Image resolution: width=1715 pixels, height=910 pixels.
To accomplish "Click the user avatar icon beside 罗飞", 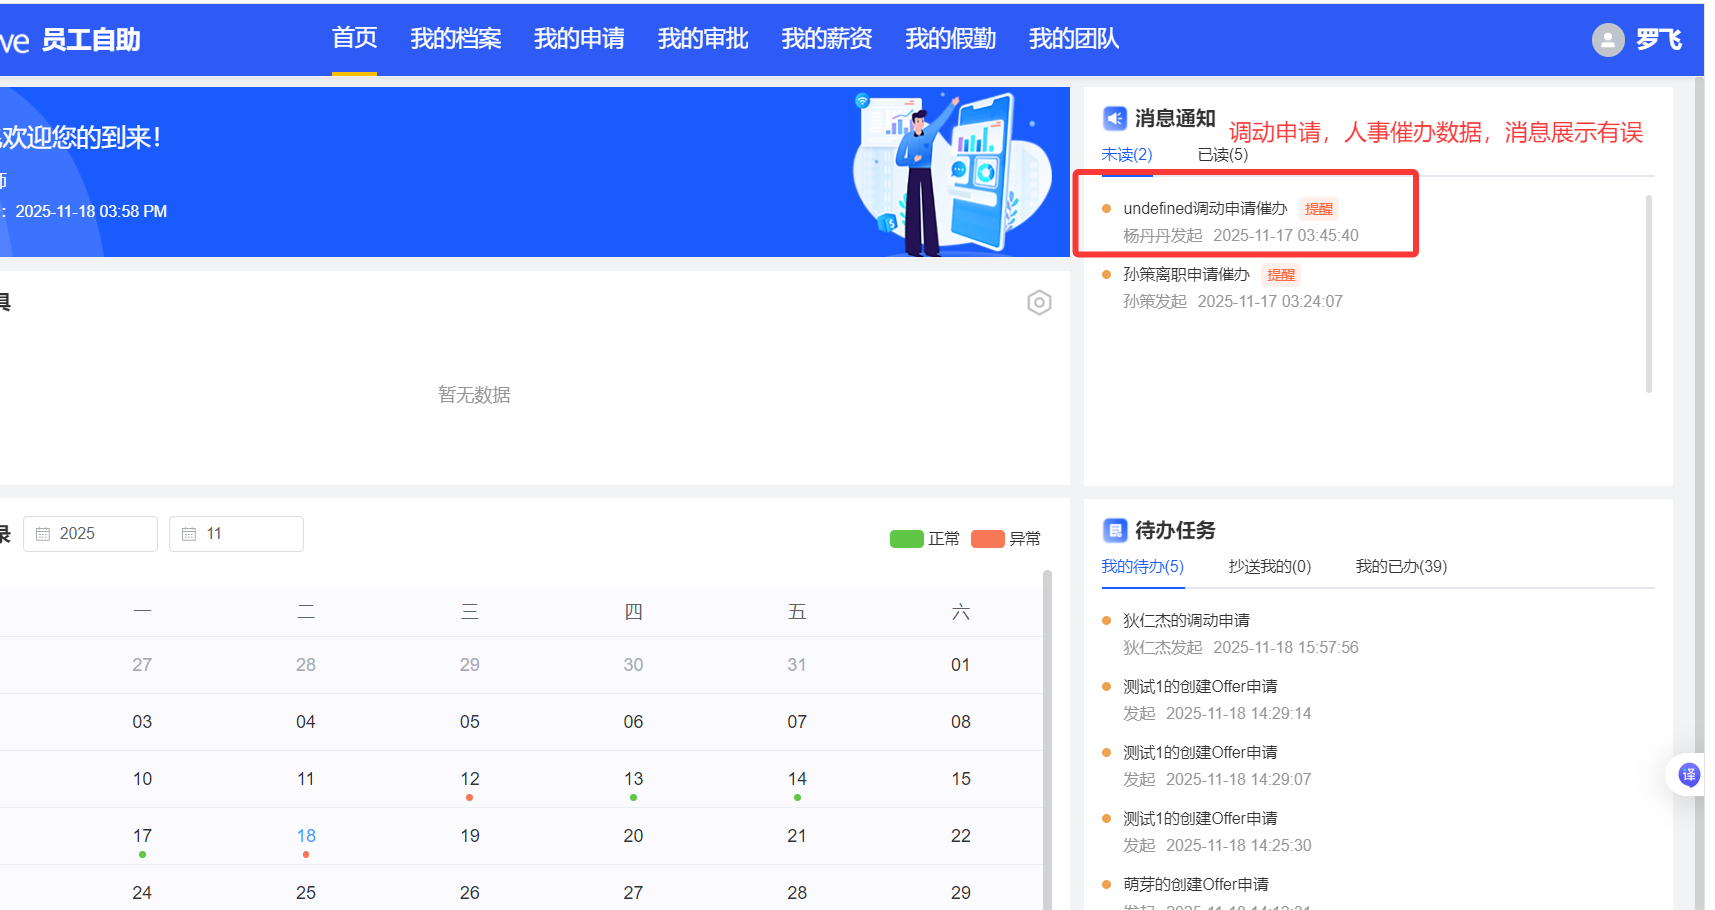I will pos(1607,40).
